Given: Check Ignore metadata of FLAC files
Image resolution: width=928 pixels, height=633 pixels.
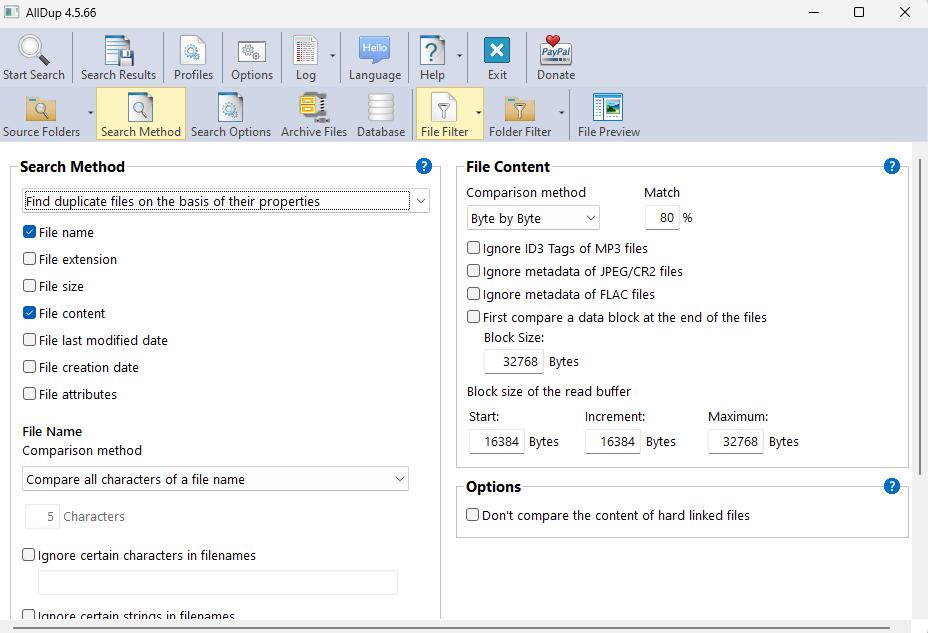Looking at the screenshot, I should tap(473, 293).
